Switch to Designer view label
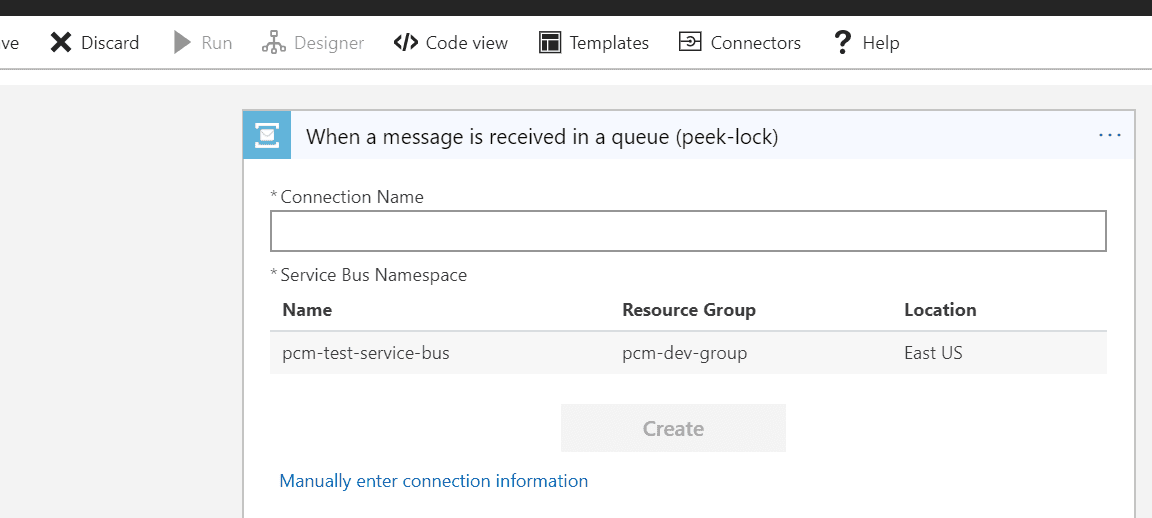 328,43
